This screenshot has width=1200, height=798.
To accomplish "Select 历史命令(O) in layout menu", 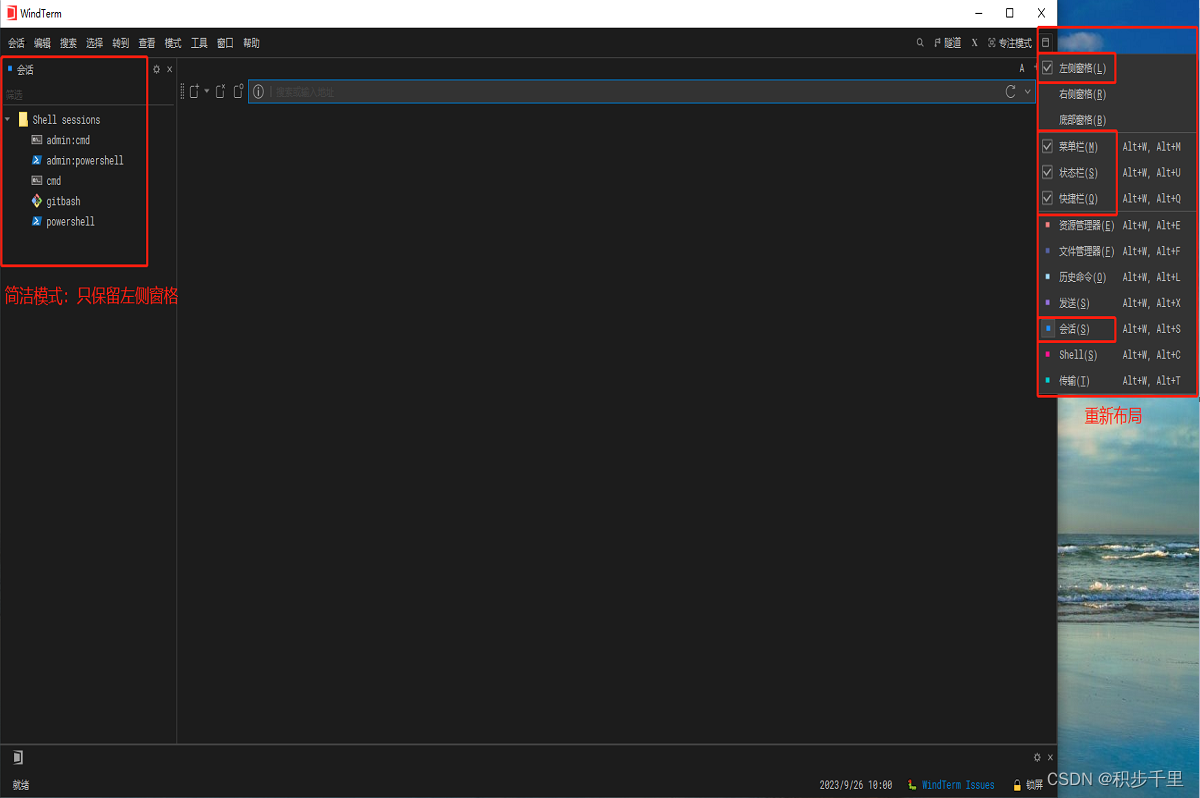I will coord(1117,277).
